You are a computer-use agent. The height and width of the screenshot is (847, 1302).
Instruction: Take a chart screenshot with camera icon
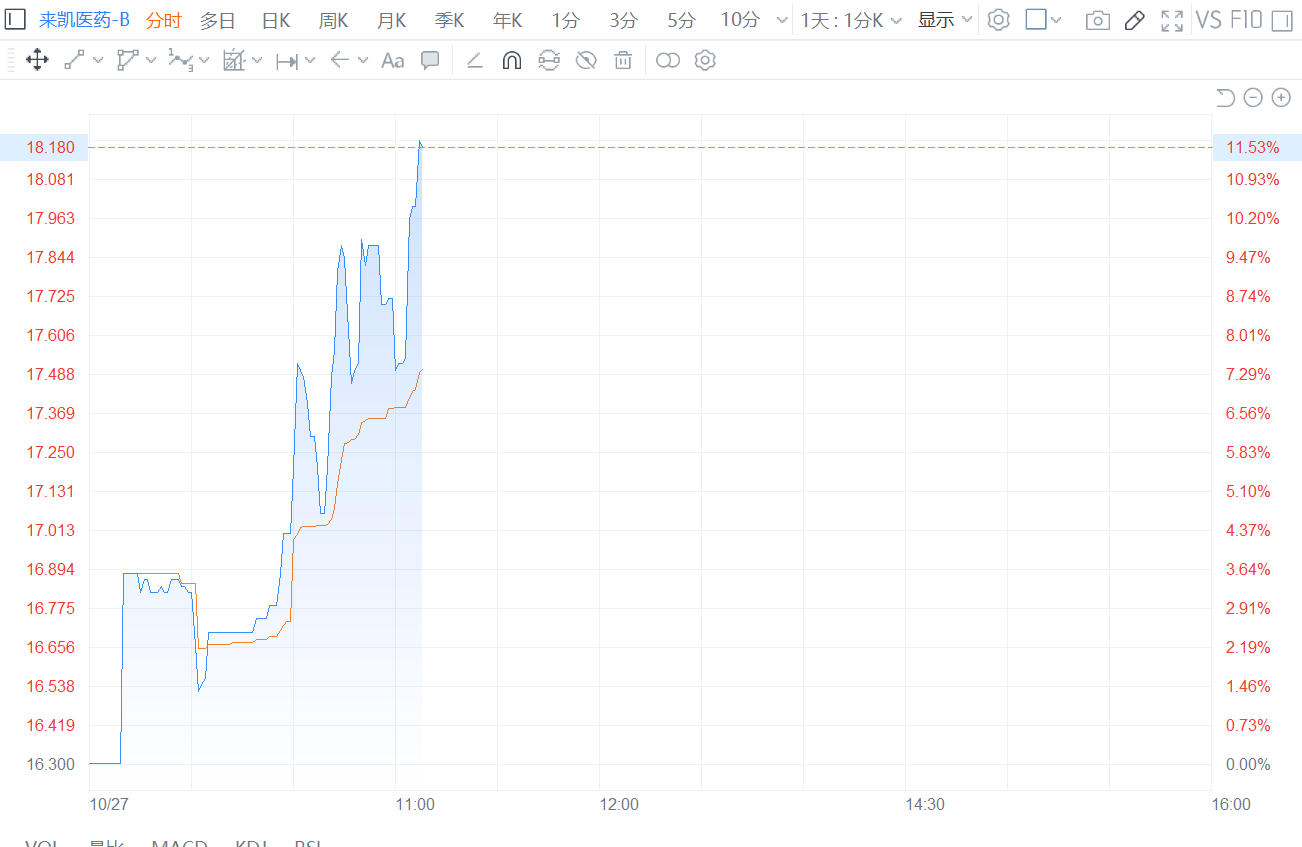click(1097, 20)
